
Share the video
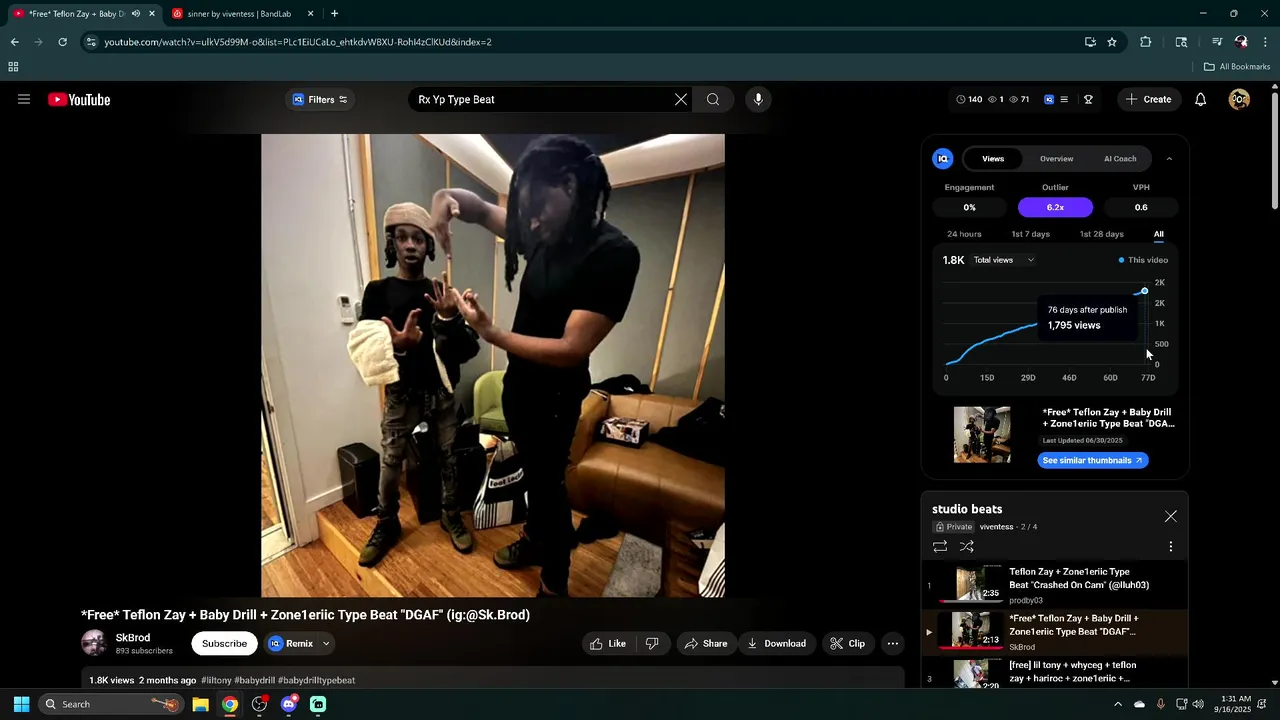(x=706, y=643)
